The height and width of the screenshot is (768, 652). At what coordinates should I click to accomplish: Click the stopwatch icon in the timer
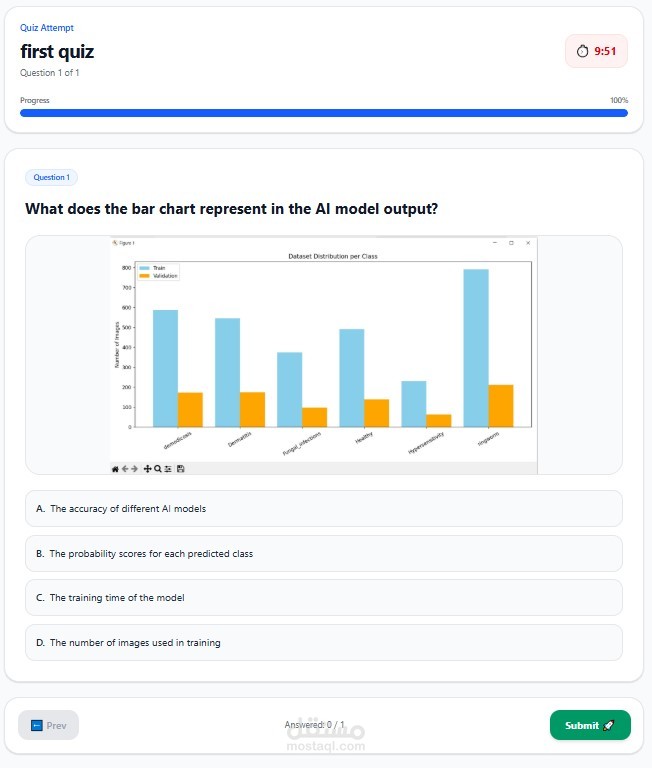[583, 51]
